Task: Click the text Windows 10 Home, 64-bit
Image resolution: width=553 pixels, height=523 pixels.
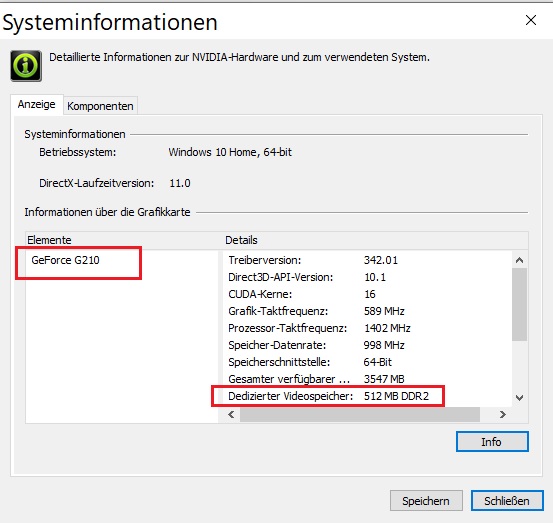Action: [230, 152]
